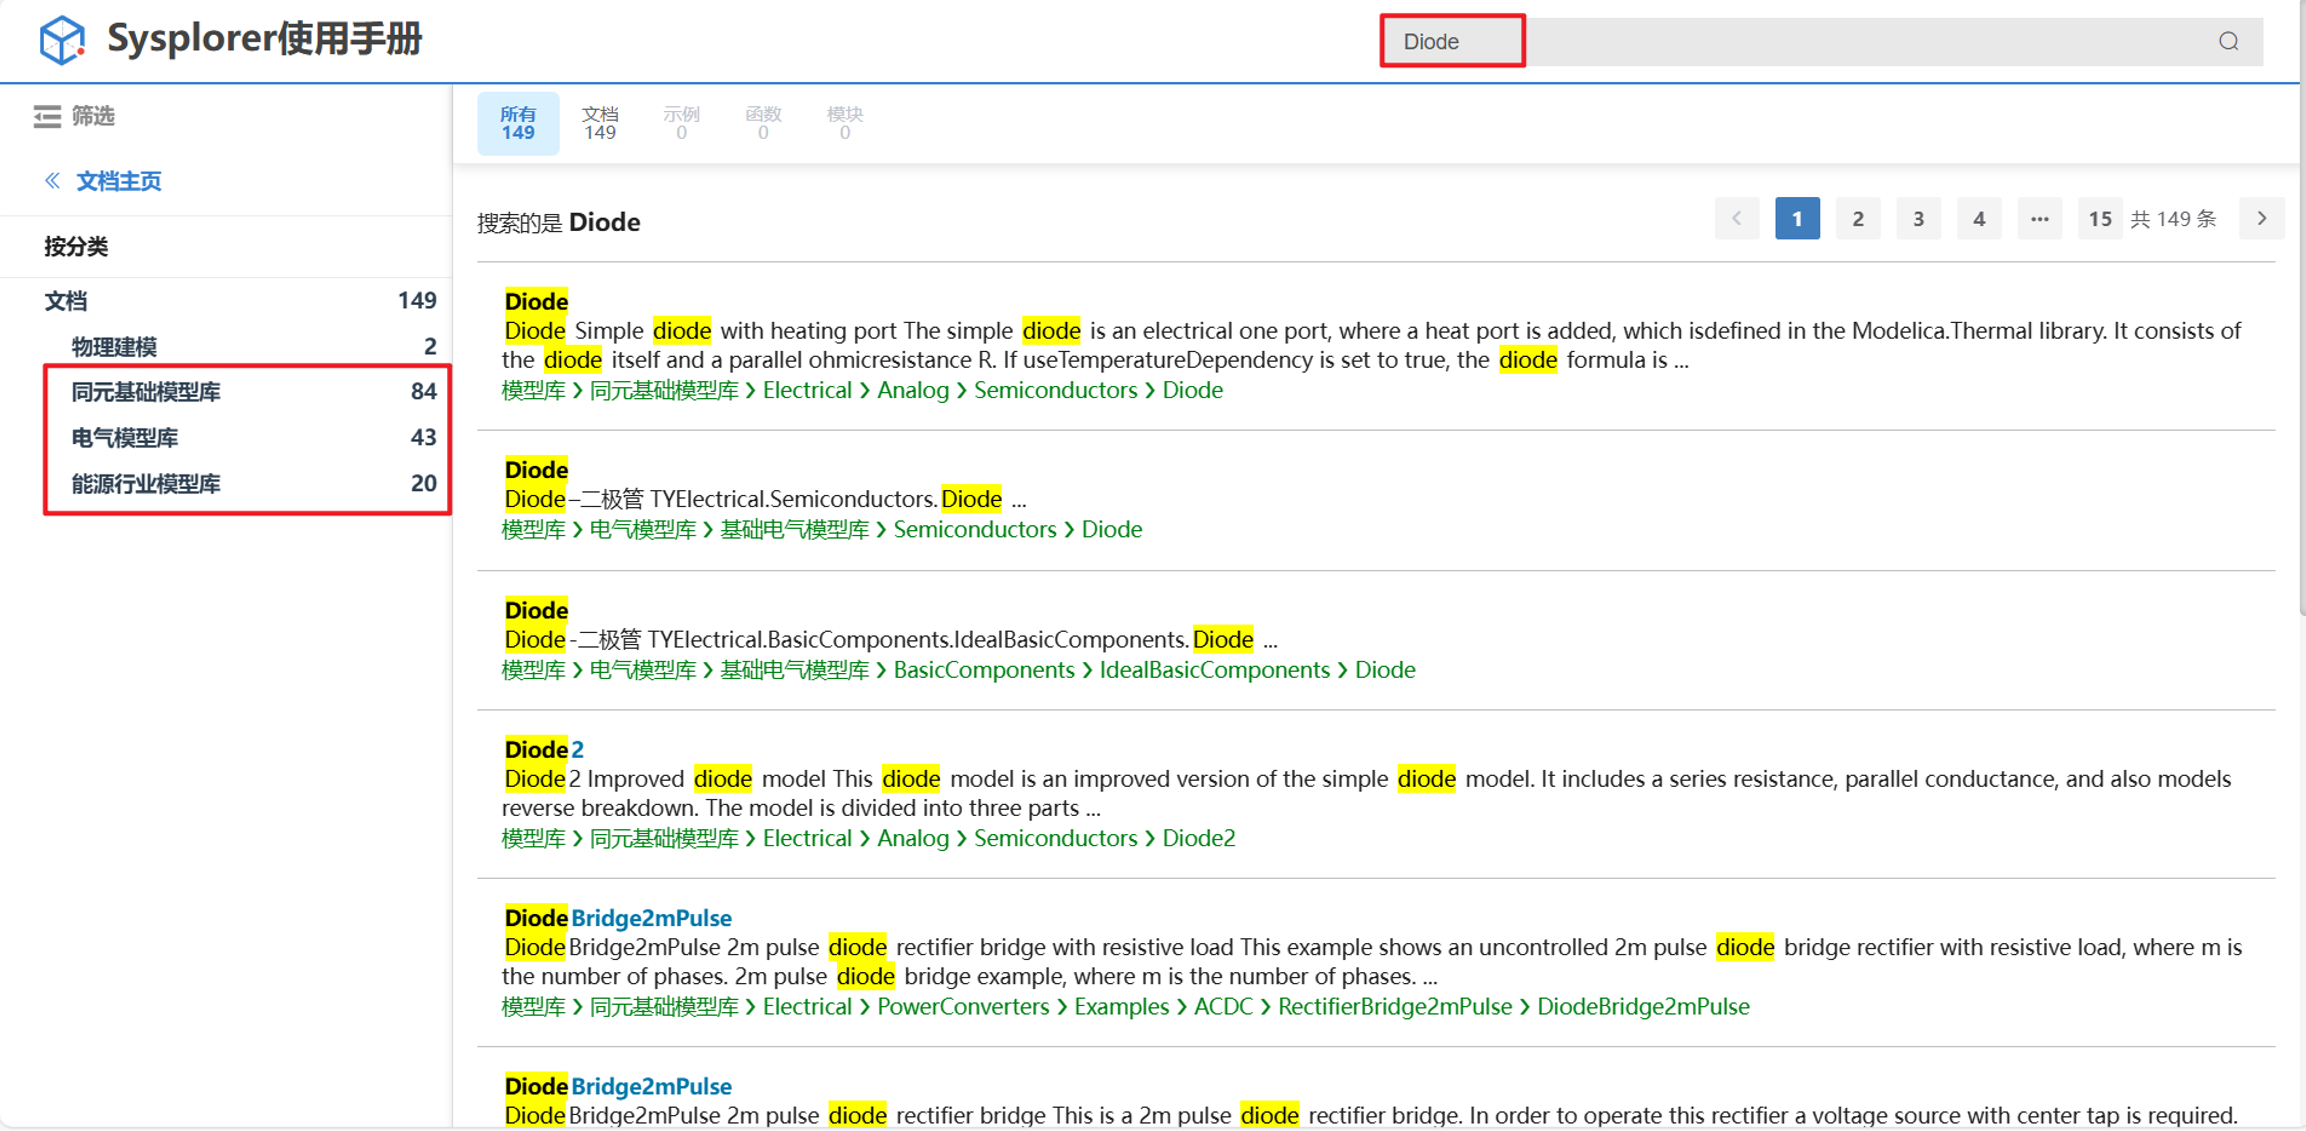
Task: Click the previous page arrow
Action: pos(1736,218)
